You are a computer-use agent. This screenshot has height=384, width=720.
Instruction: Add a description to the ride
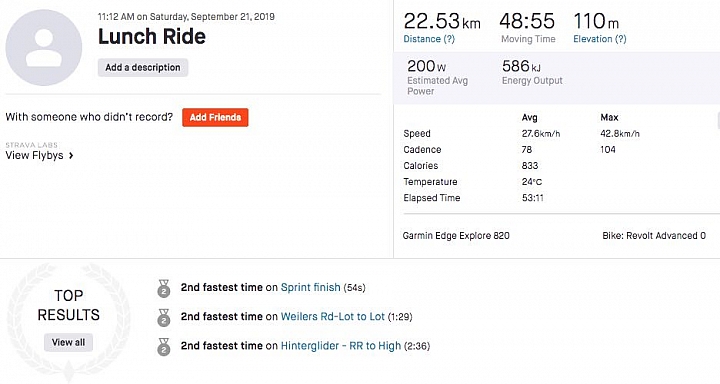pos(143,68)
